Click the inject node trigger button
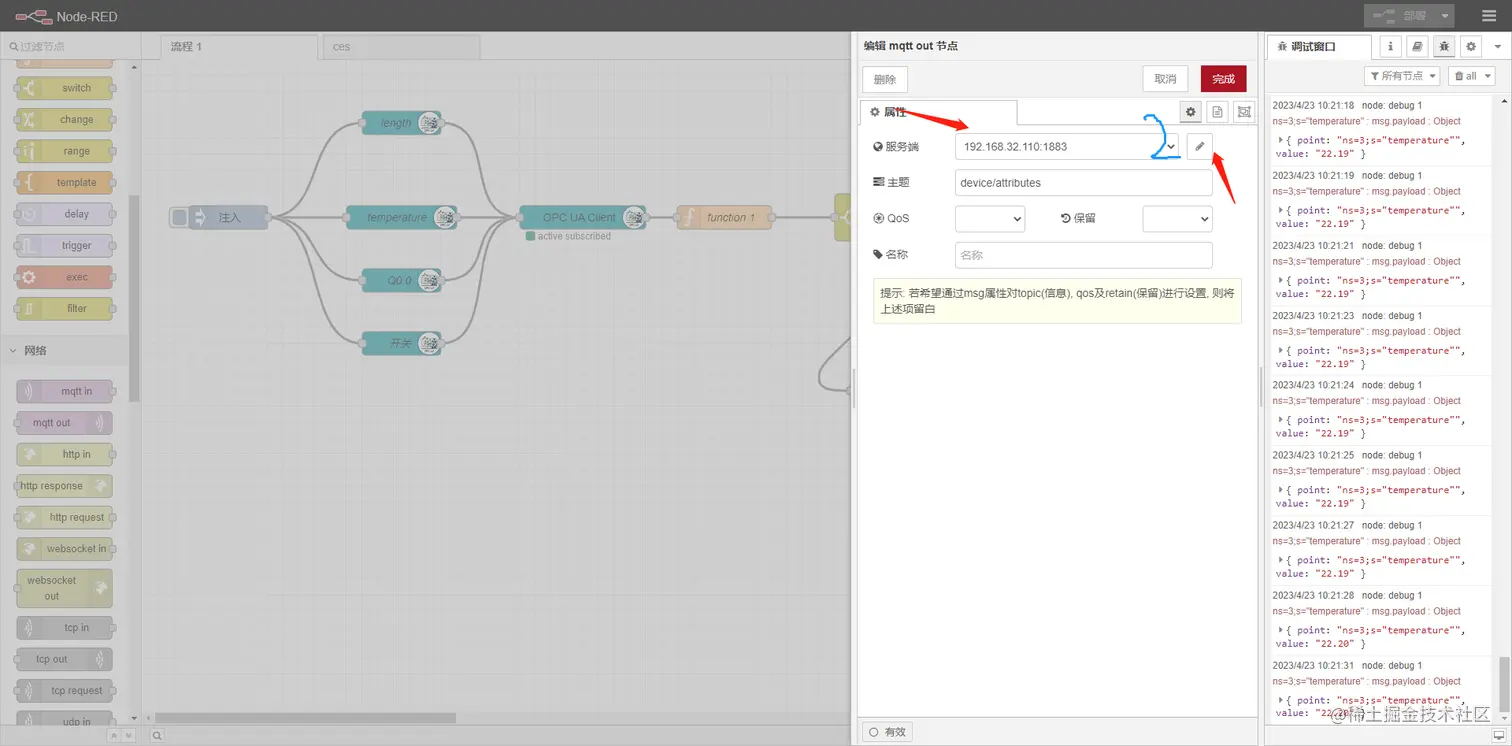 click(179, 217)
